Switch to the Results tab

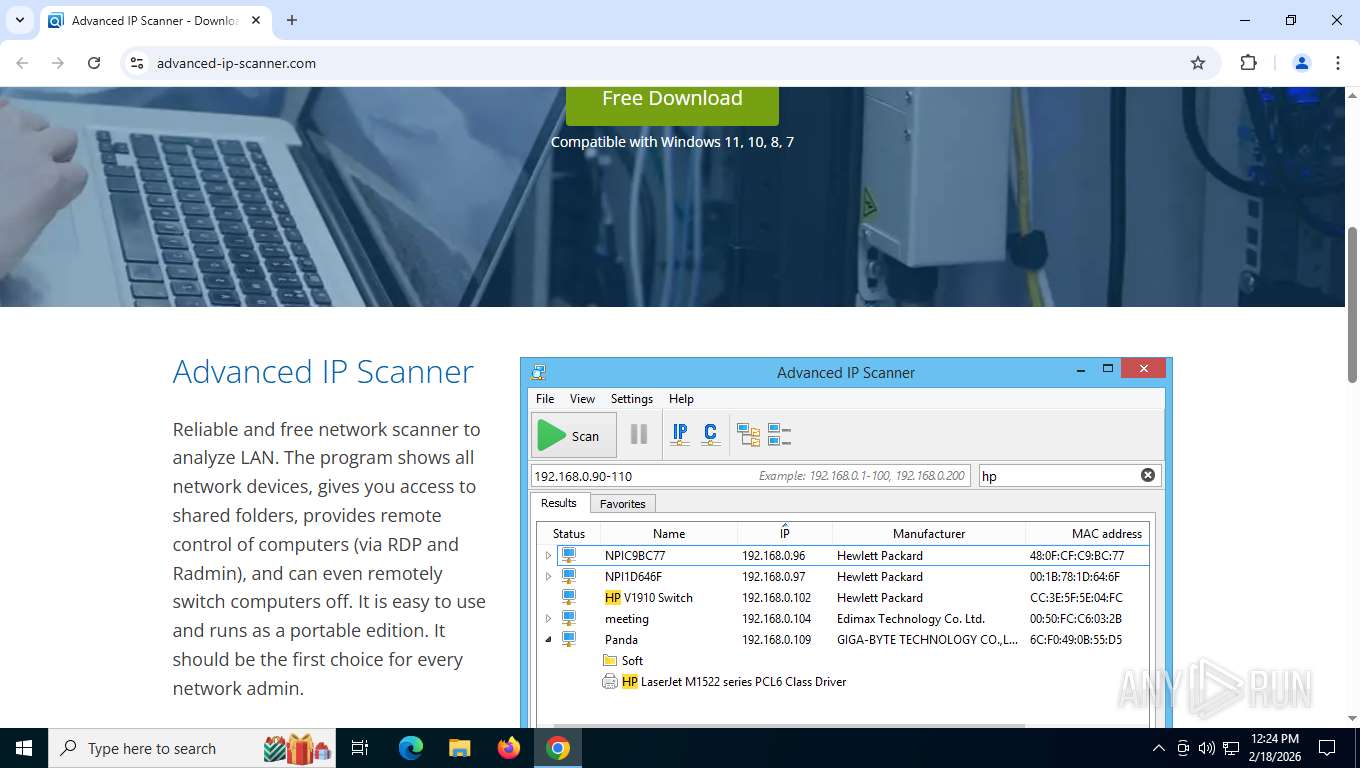pos(559,503)
